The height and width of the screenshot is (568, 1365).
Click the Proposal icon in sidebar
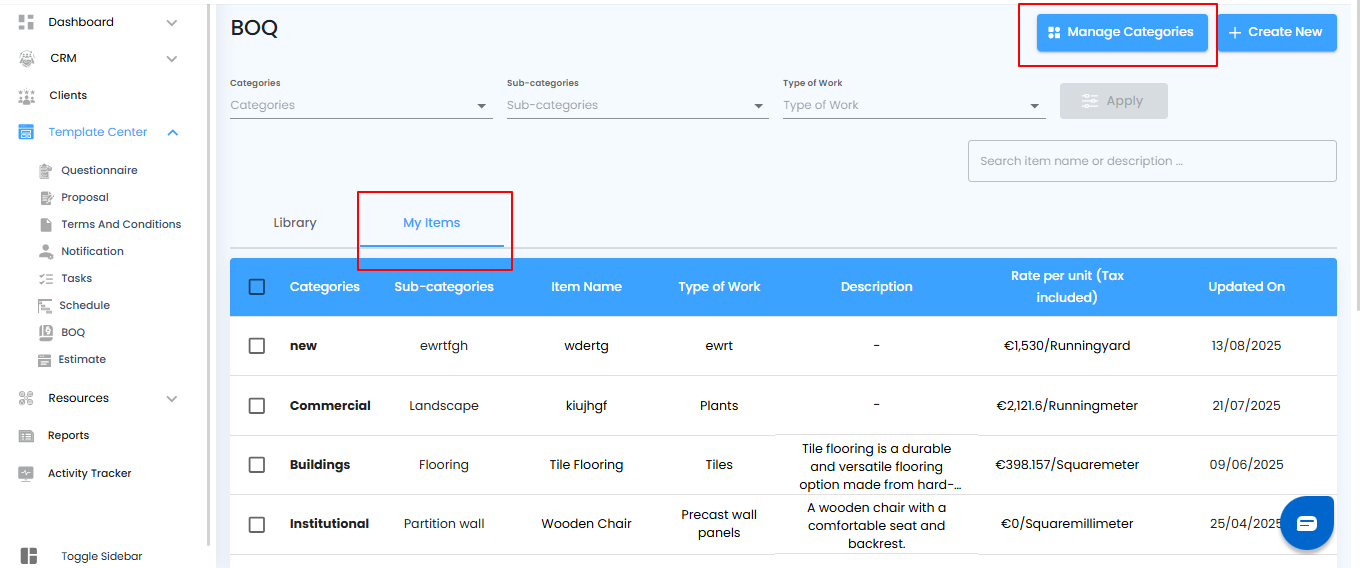pos(45,198)
